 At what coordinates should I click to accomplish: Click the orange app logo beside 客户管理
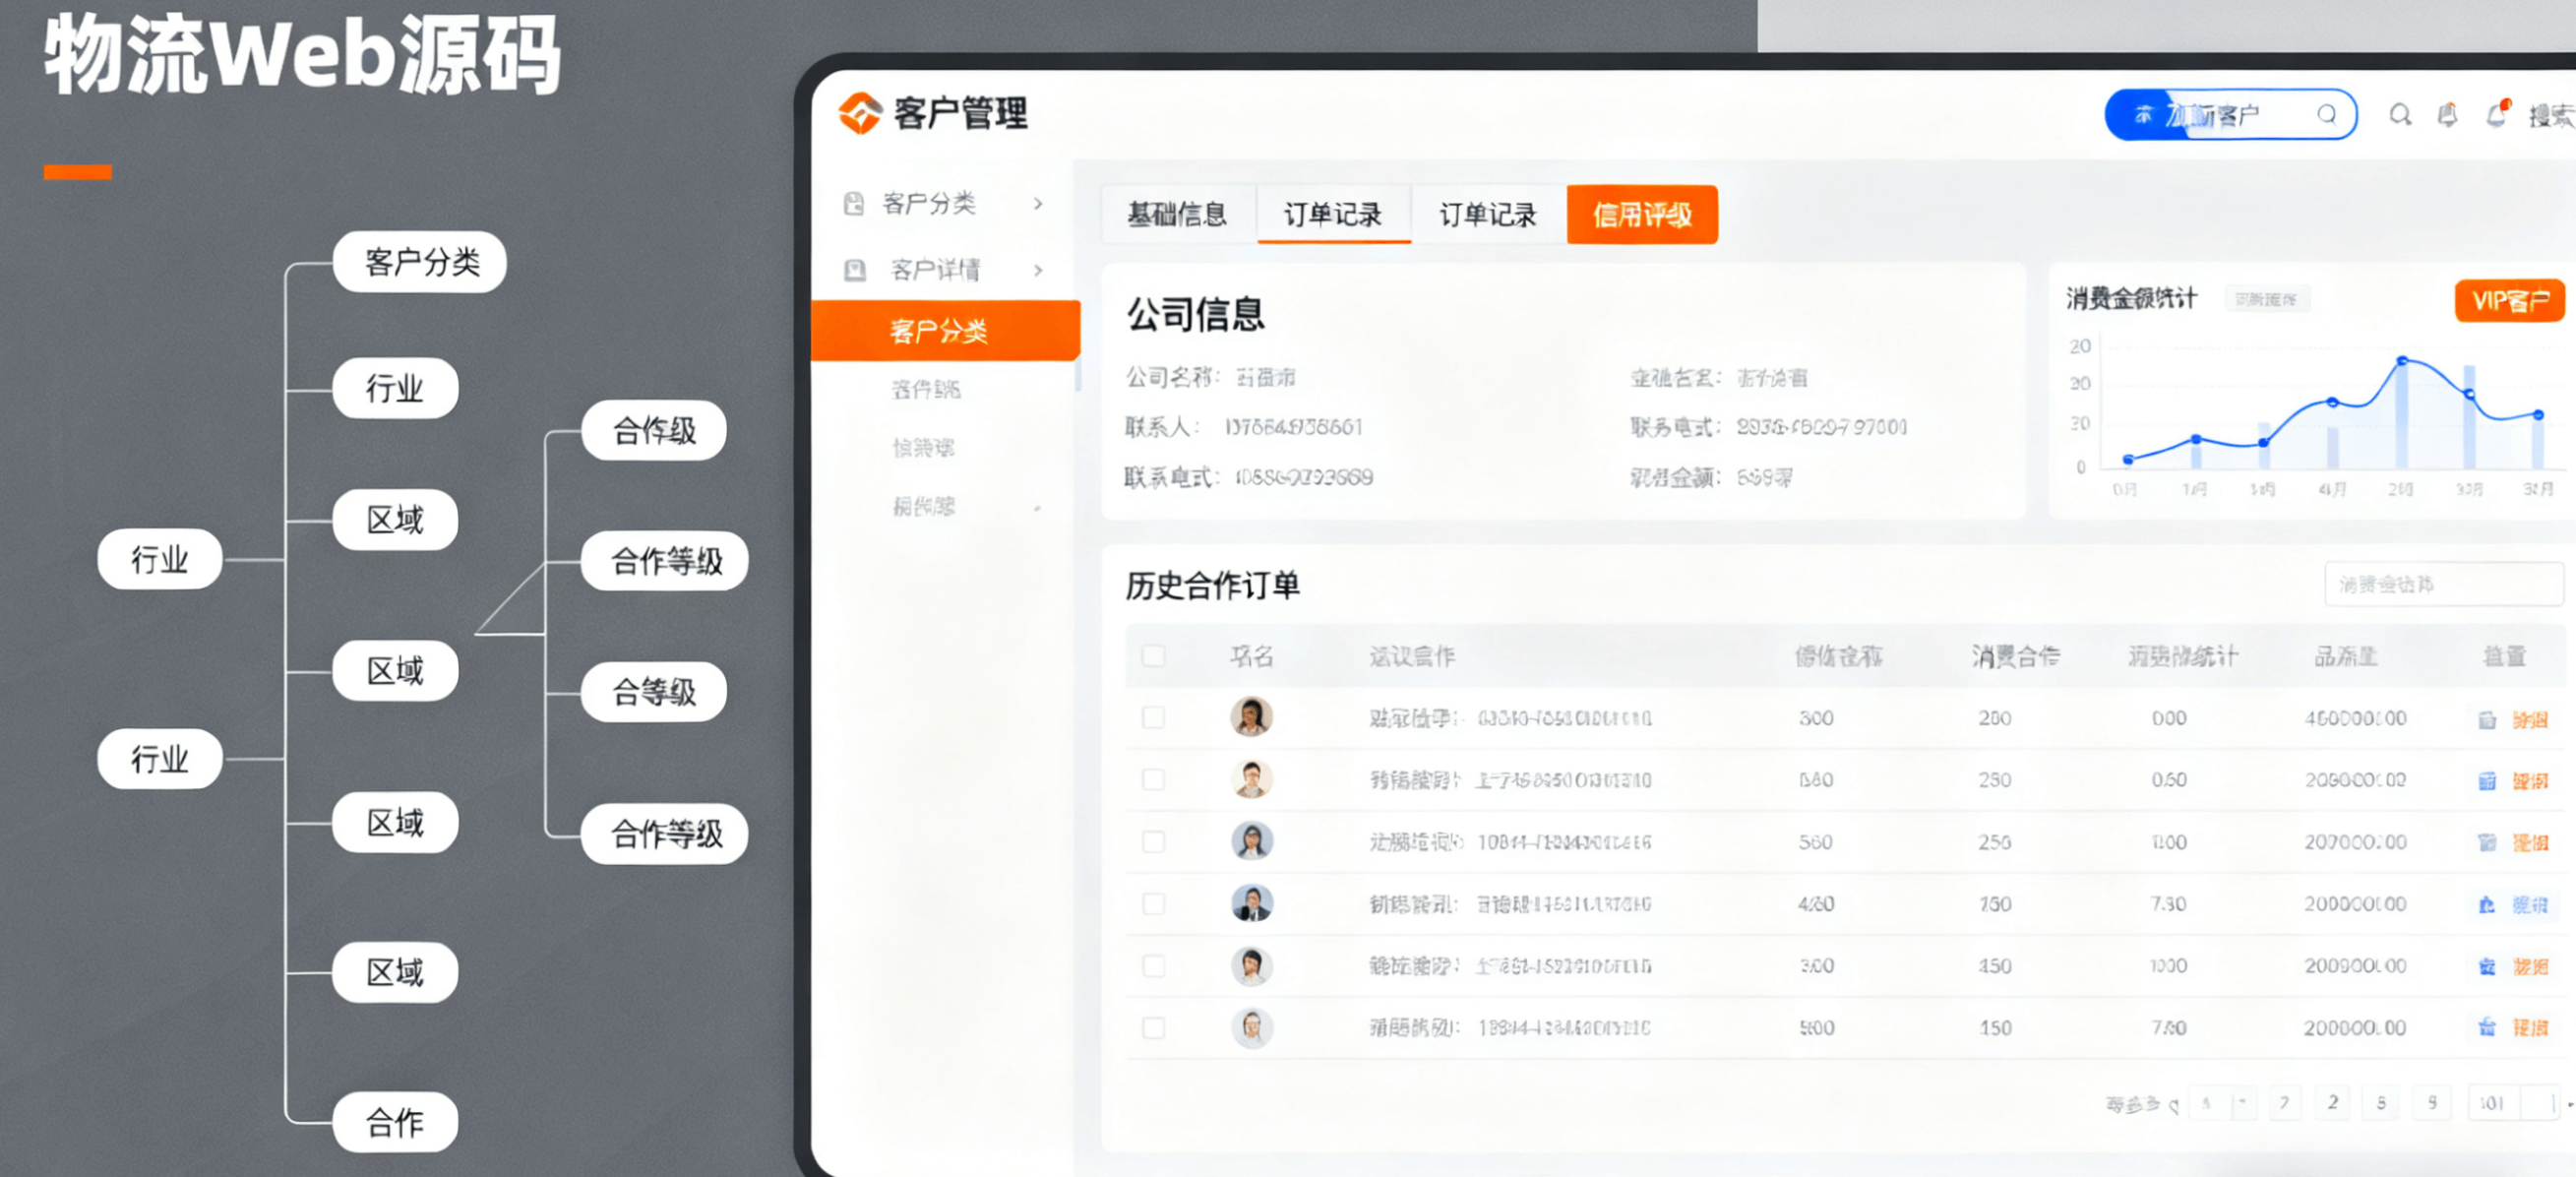[x=859, y=113]
